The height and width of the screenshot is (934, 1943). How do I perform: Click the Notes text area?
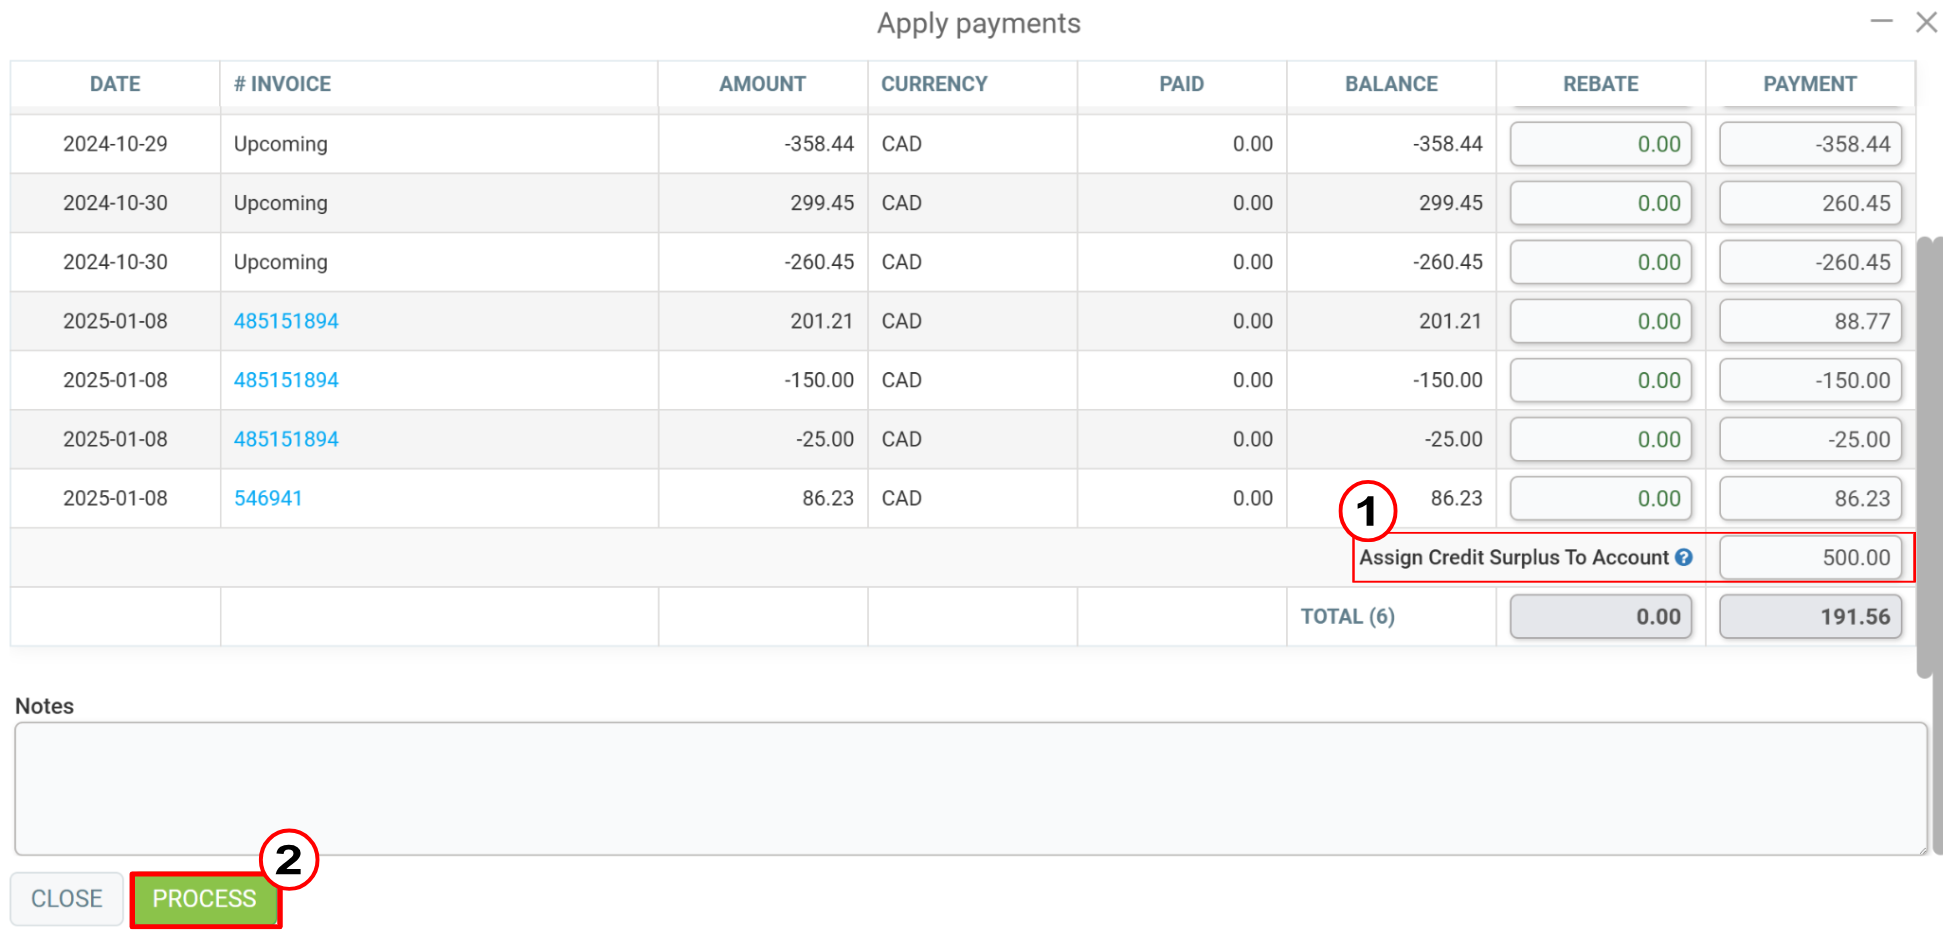coord(970,788)
